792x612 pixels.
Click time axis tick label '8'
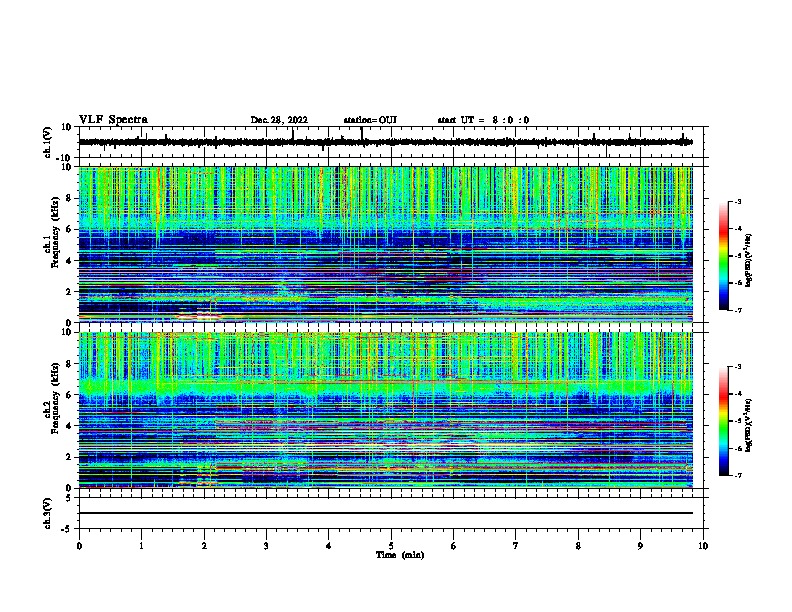point(578,546)
